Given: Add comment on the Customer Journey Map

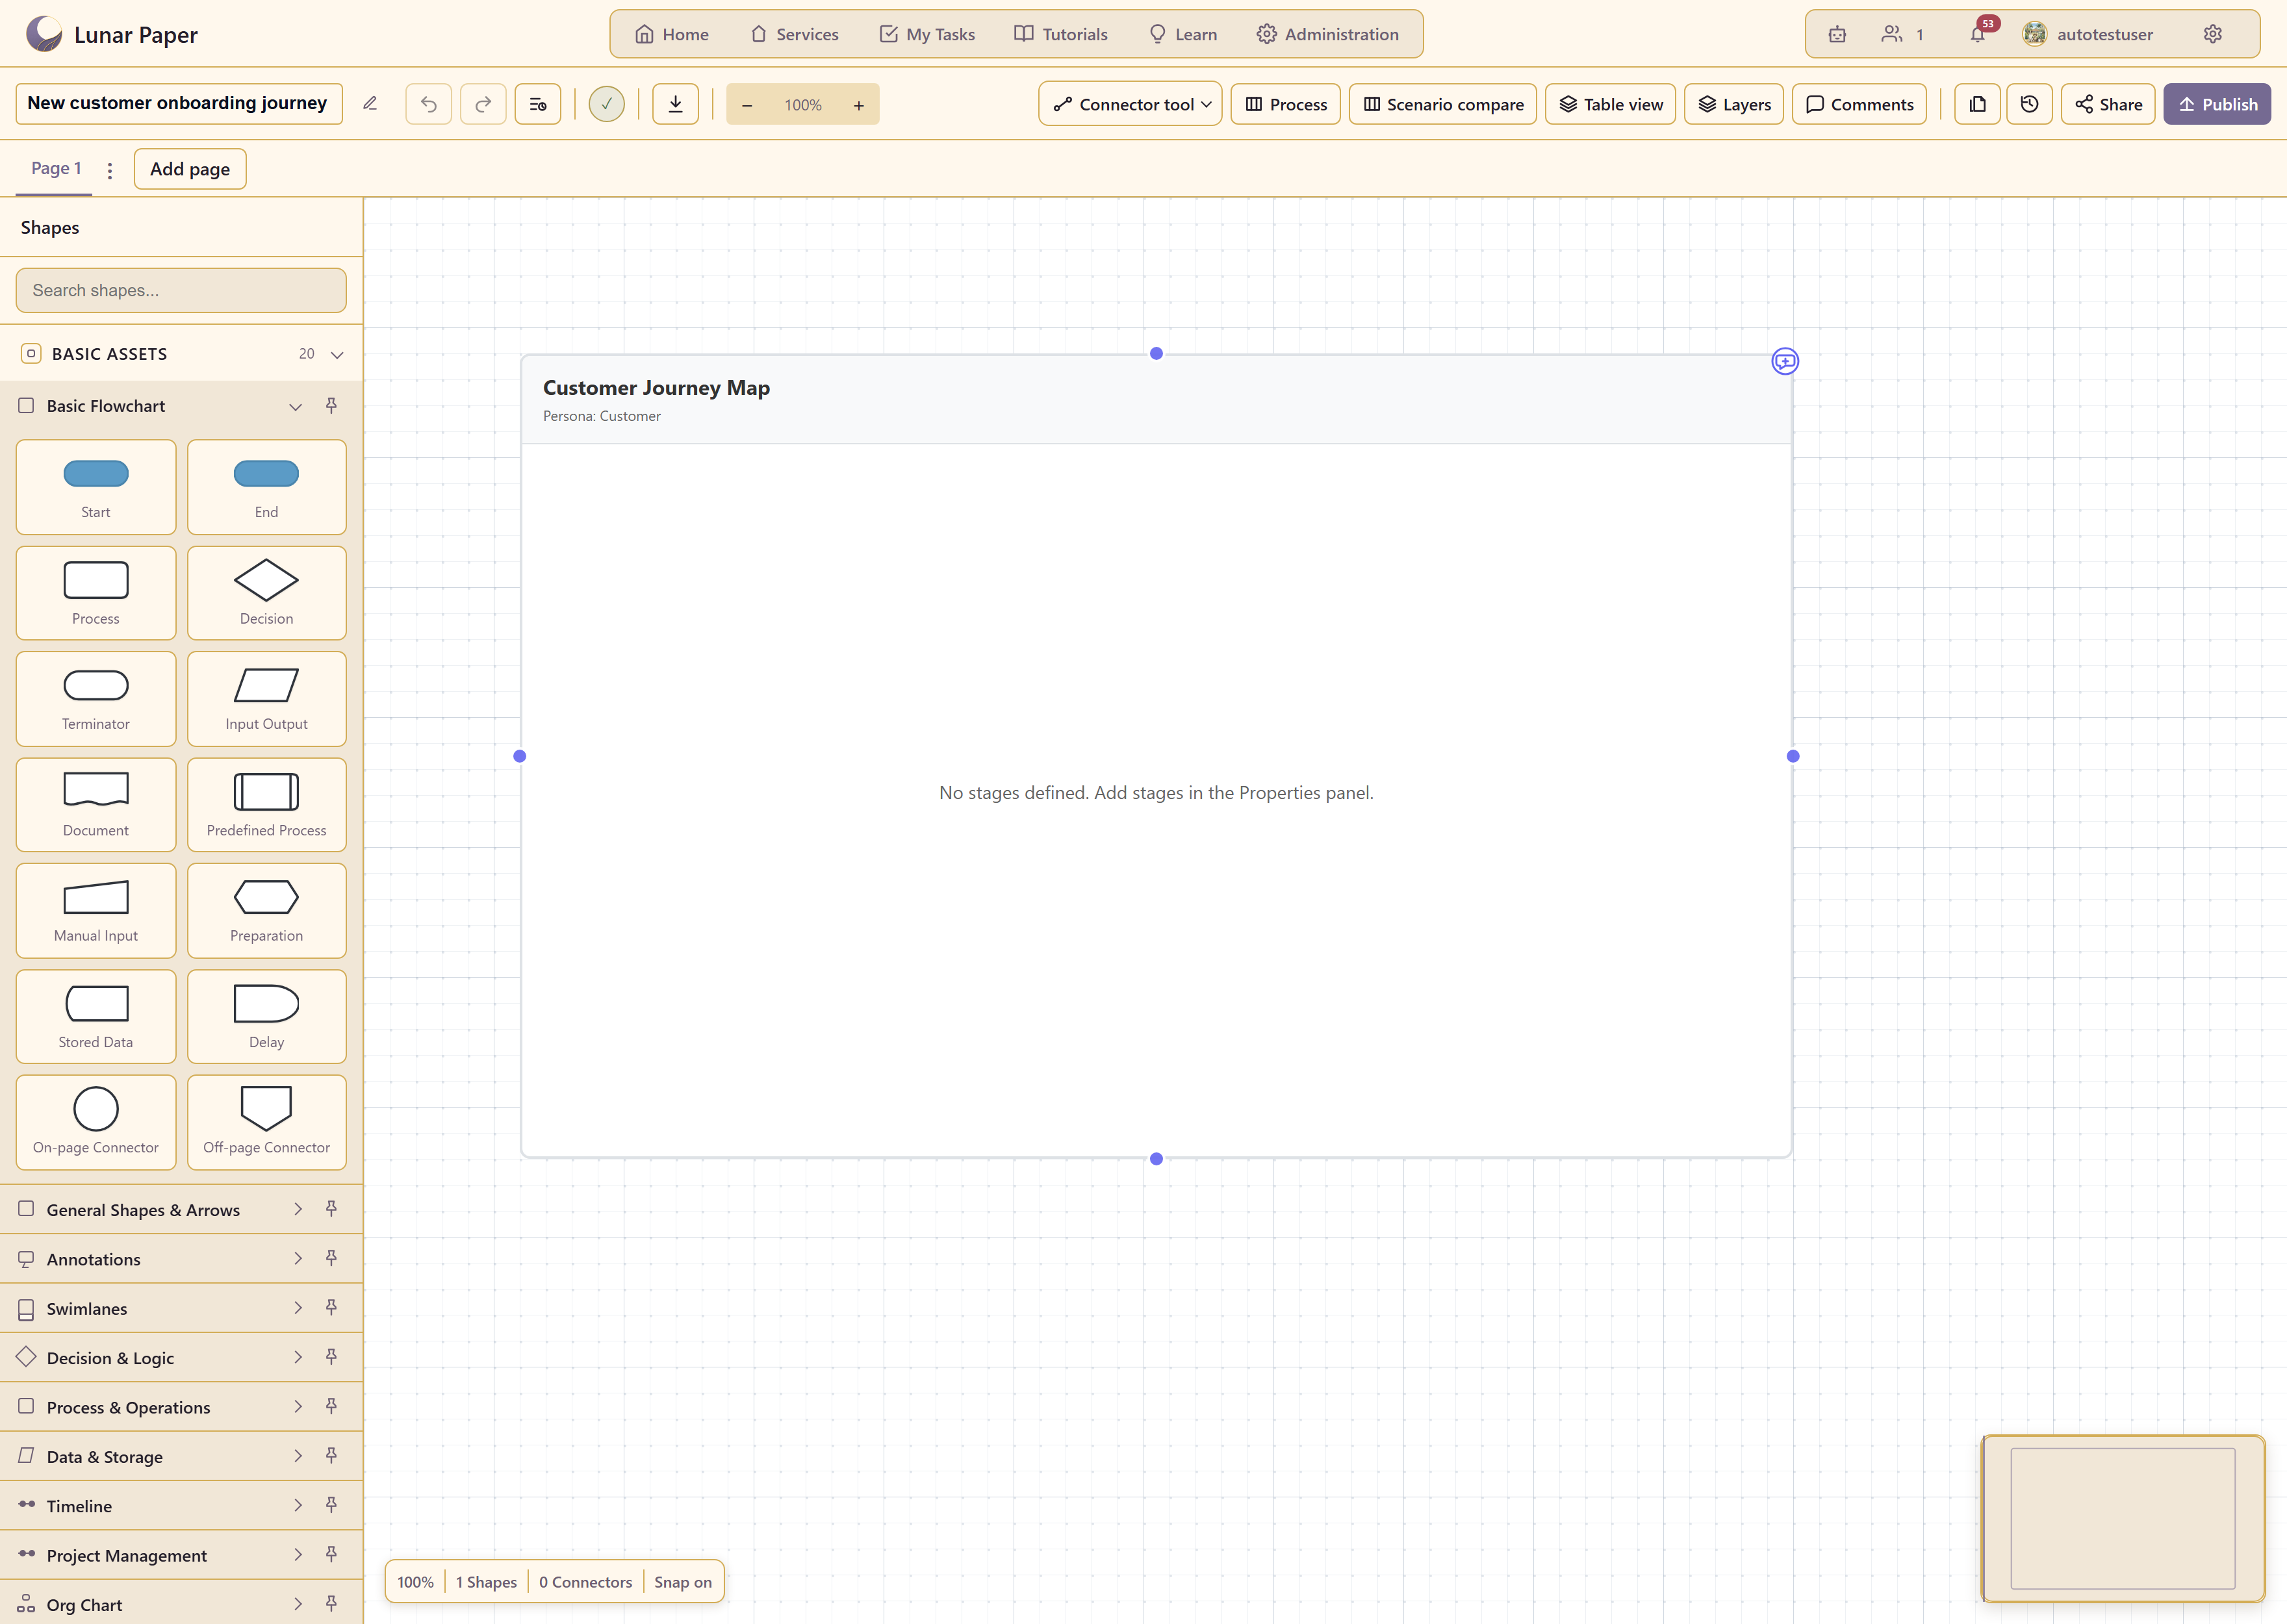Looking at the screenshot, I should (1785, 361).
